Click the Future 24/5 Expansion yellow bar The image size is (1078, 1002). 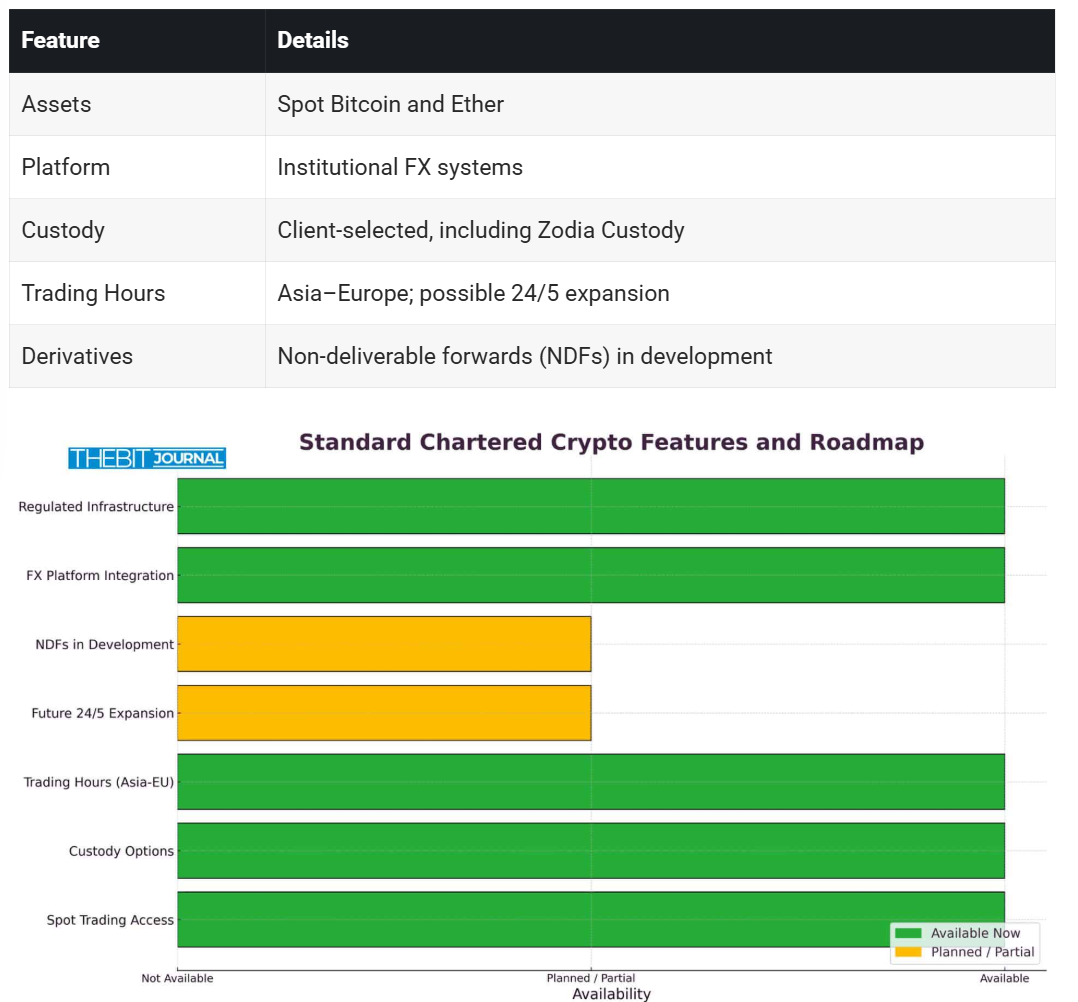pyautogui.click(x=384, y=712)
